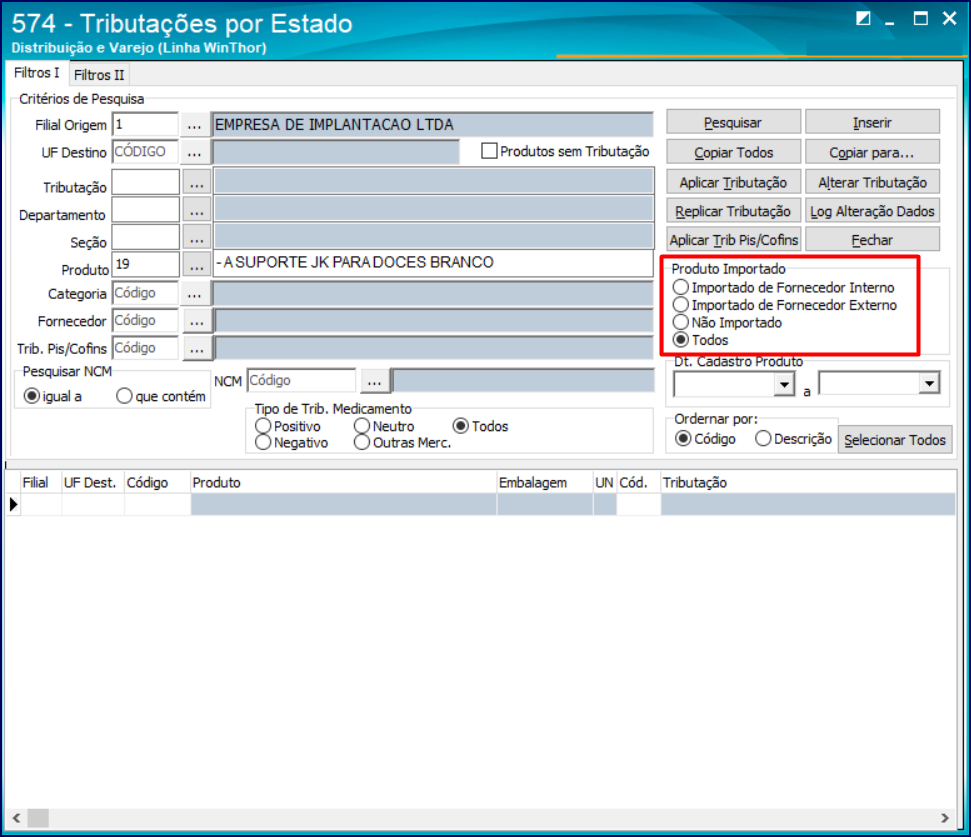971x837 pixels.
Task: Select Todos under Produto Importado
Action: (x=681, y=340)
